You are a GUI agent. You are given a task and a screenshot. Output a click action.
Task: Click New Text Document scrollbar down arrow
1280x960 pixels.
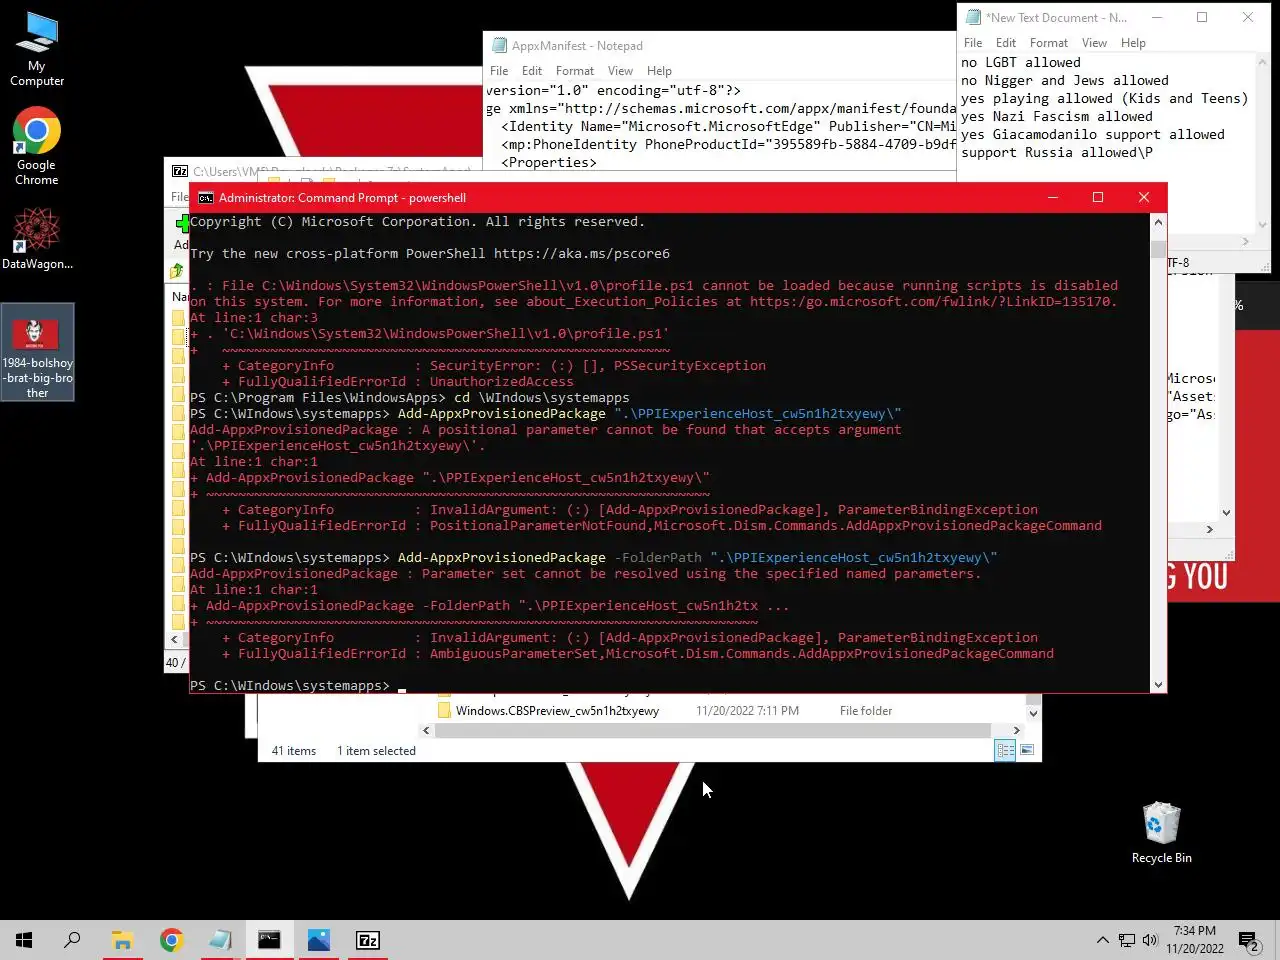1263,225
